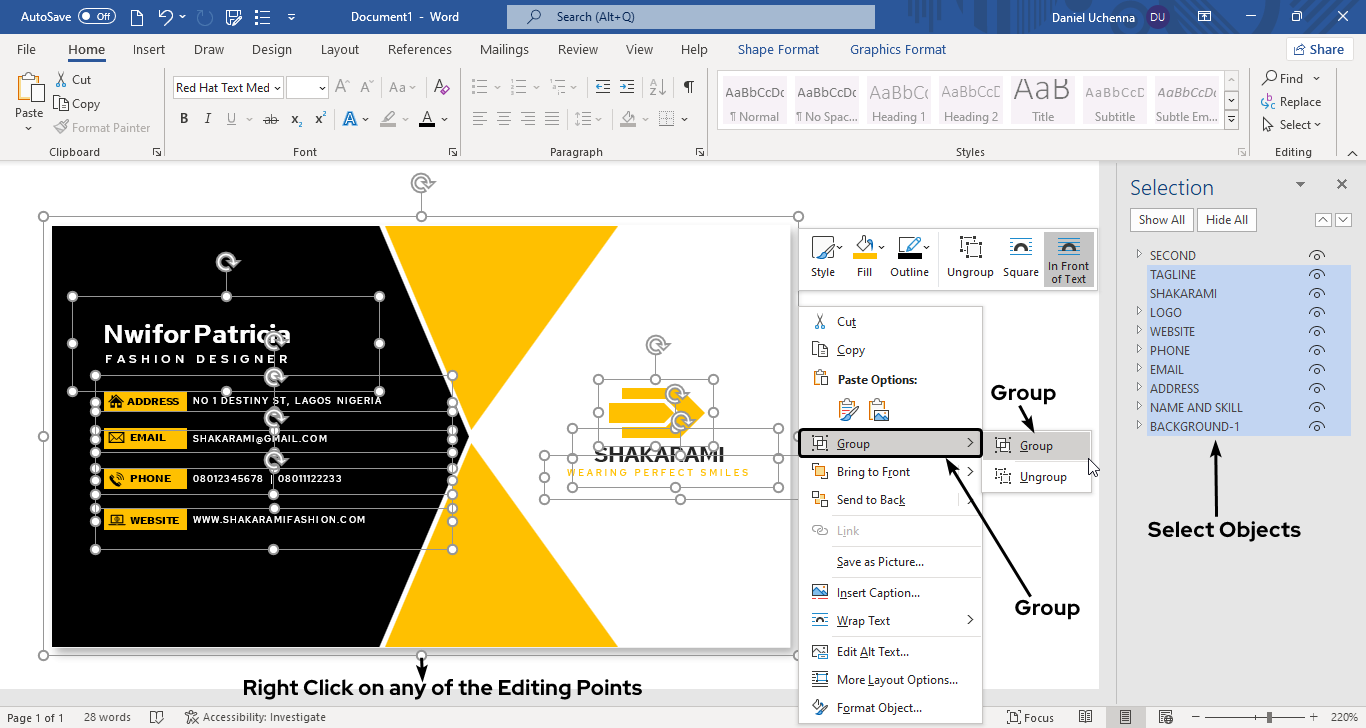Adjust the zoom slider in status bar
This screenshot has height=728, width=1366.
point(1269,717)
